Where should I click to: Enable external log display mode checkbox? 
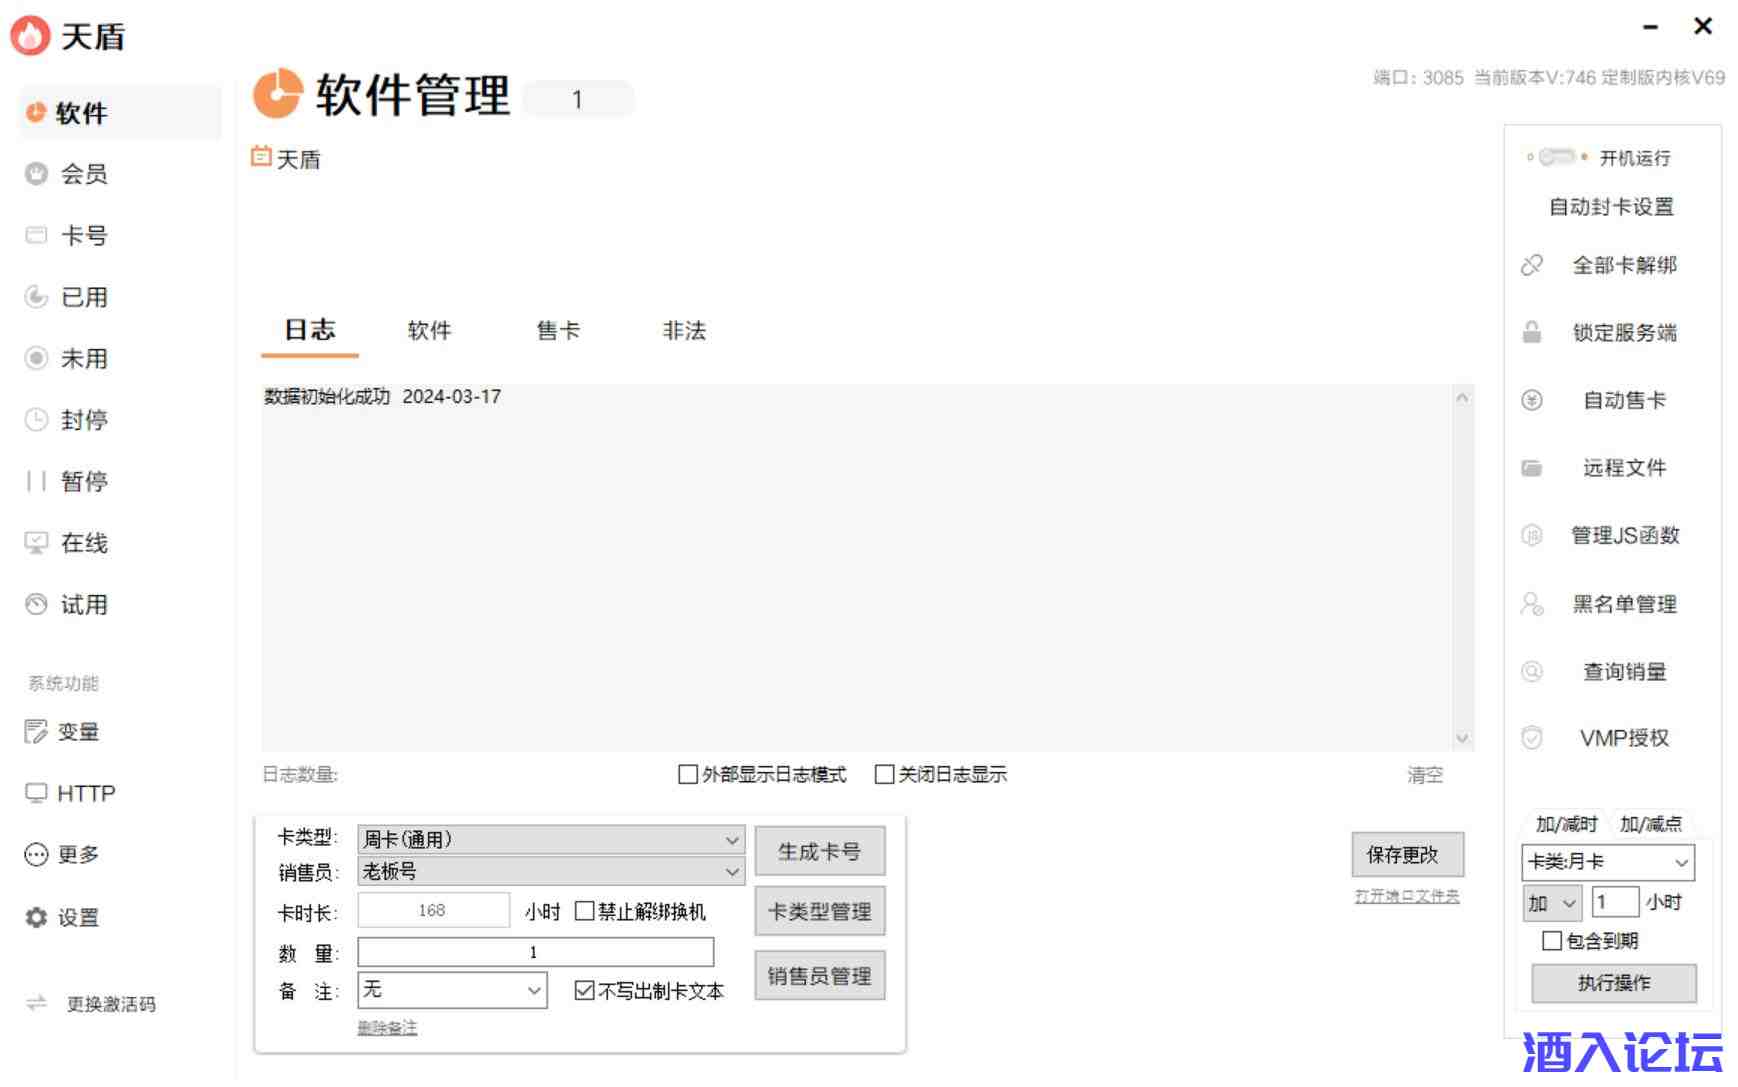point(688,774)
